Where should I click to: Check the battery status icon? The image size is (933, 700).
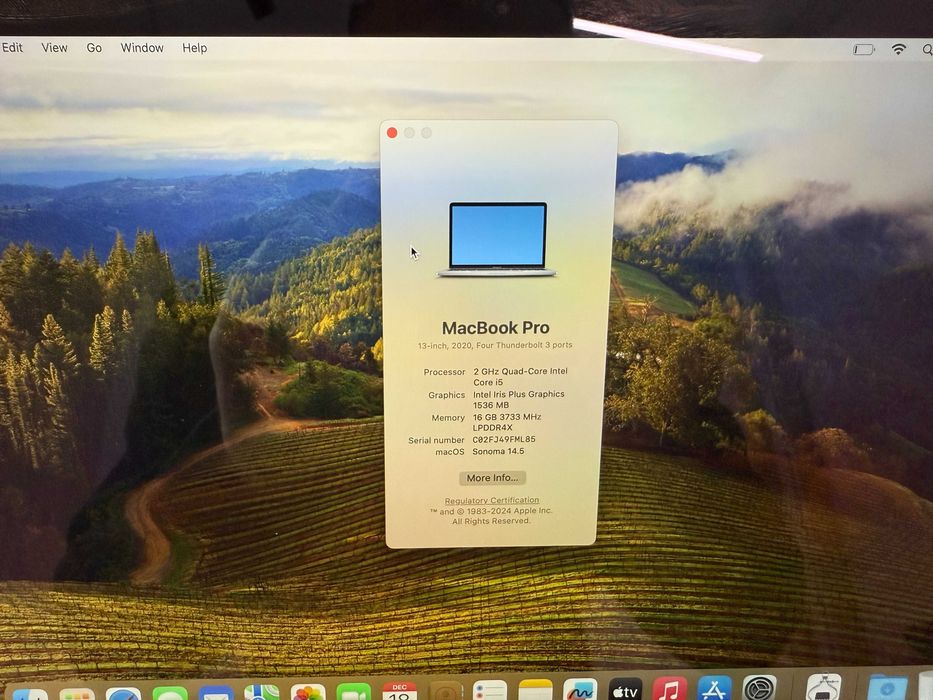coord(863,49)
